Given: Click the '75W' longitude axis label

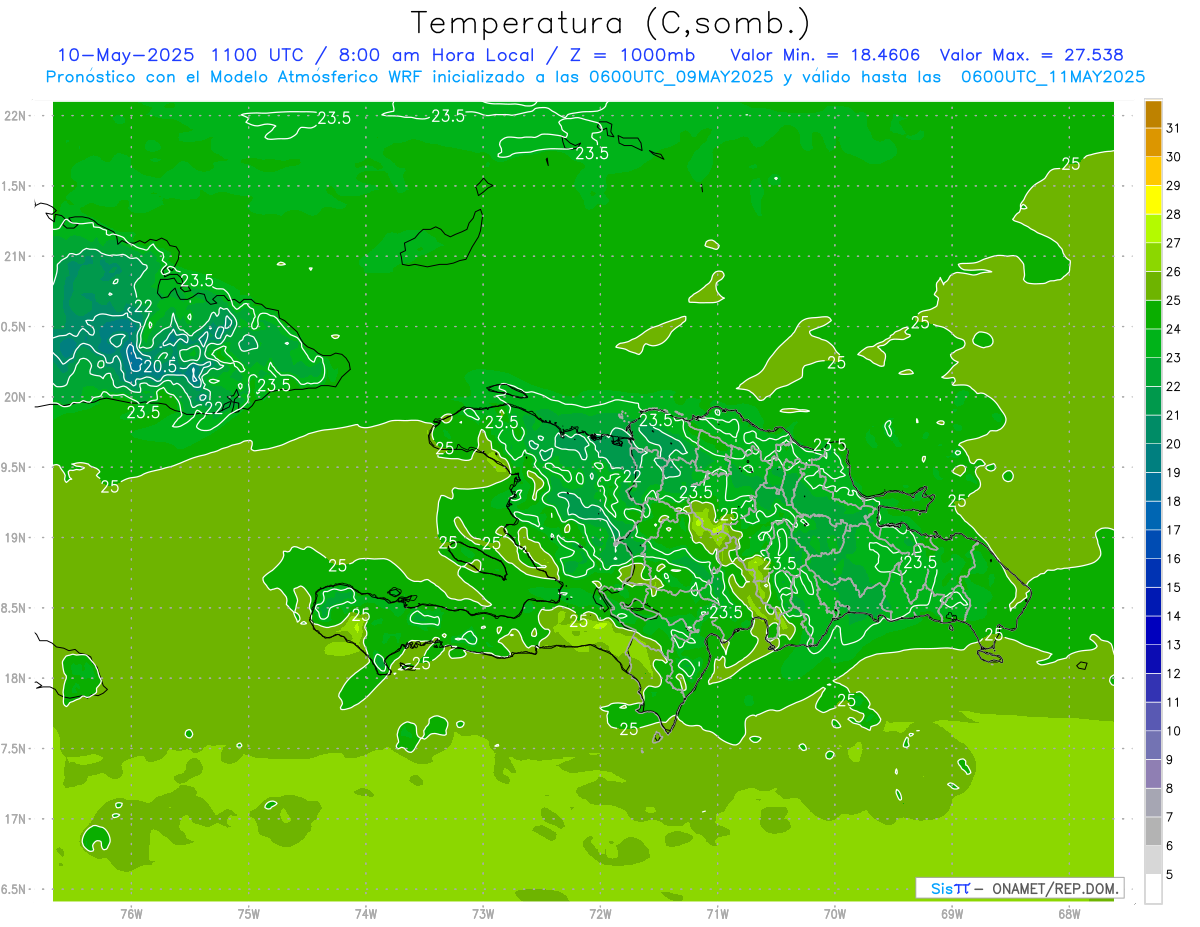Looking at the screenshot, I should 249,914.
